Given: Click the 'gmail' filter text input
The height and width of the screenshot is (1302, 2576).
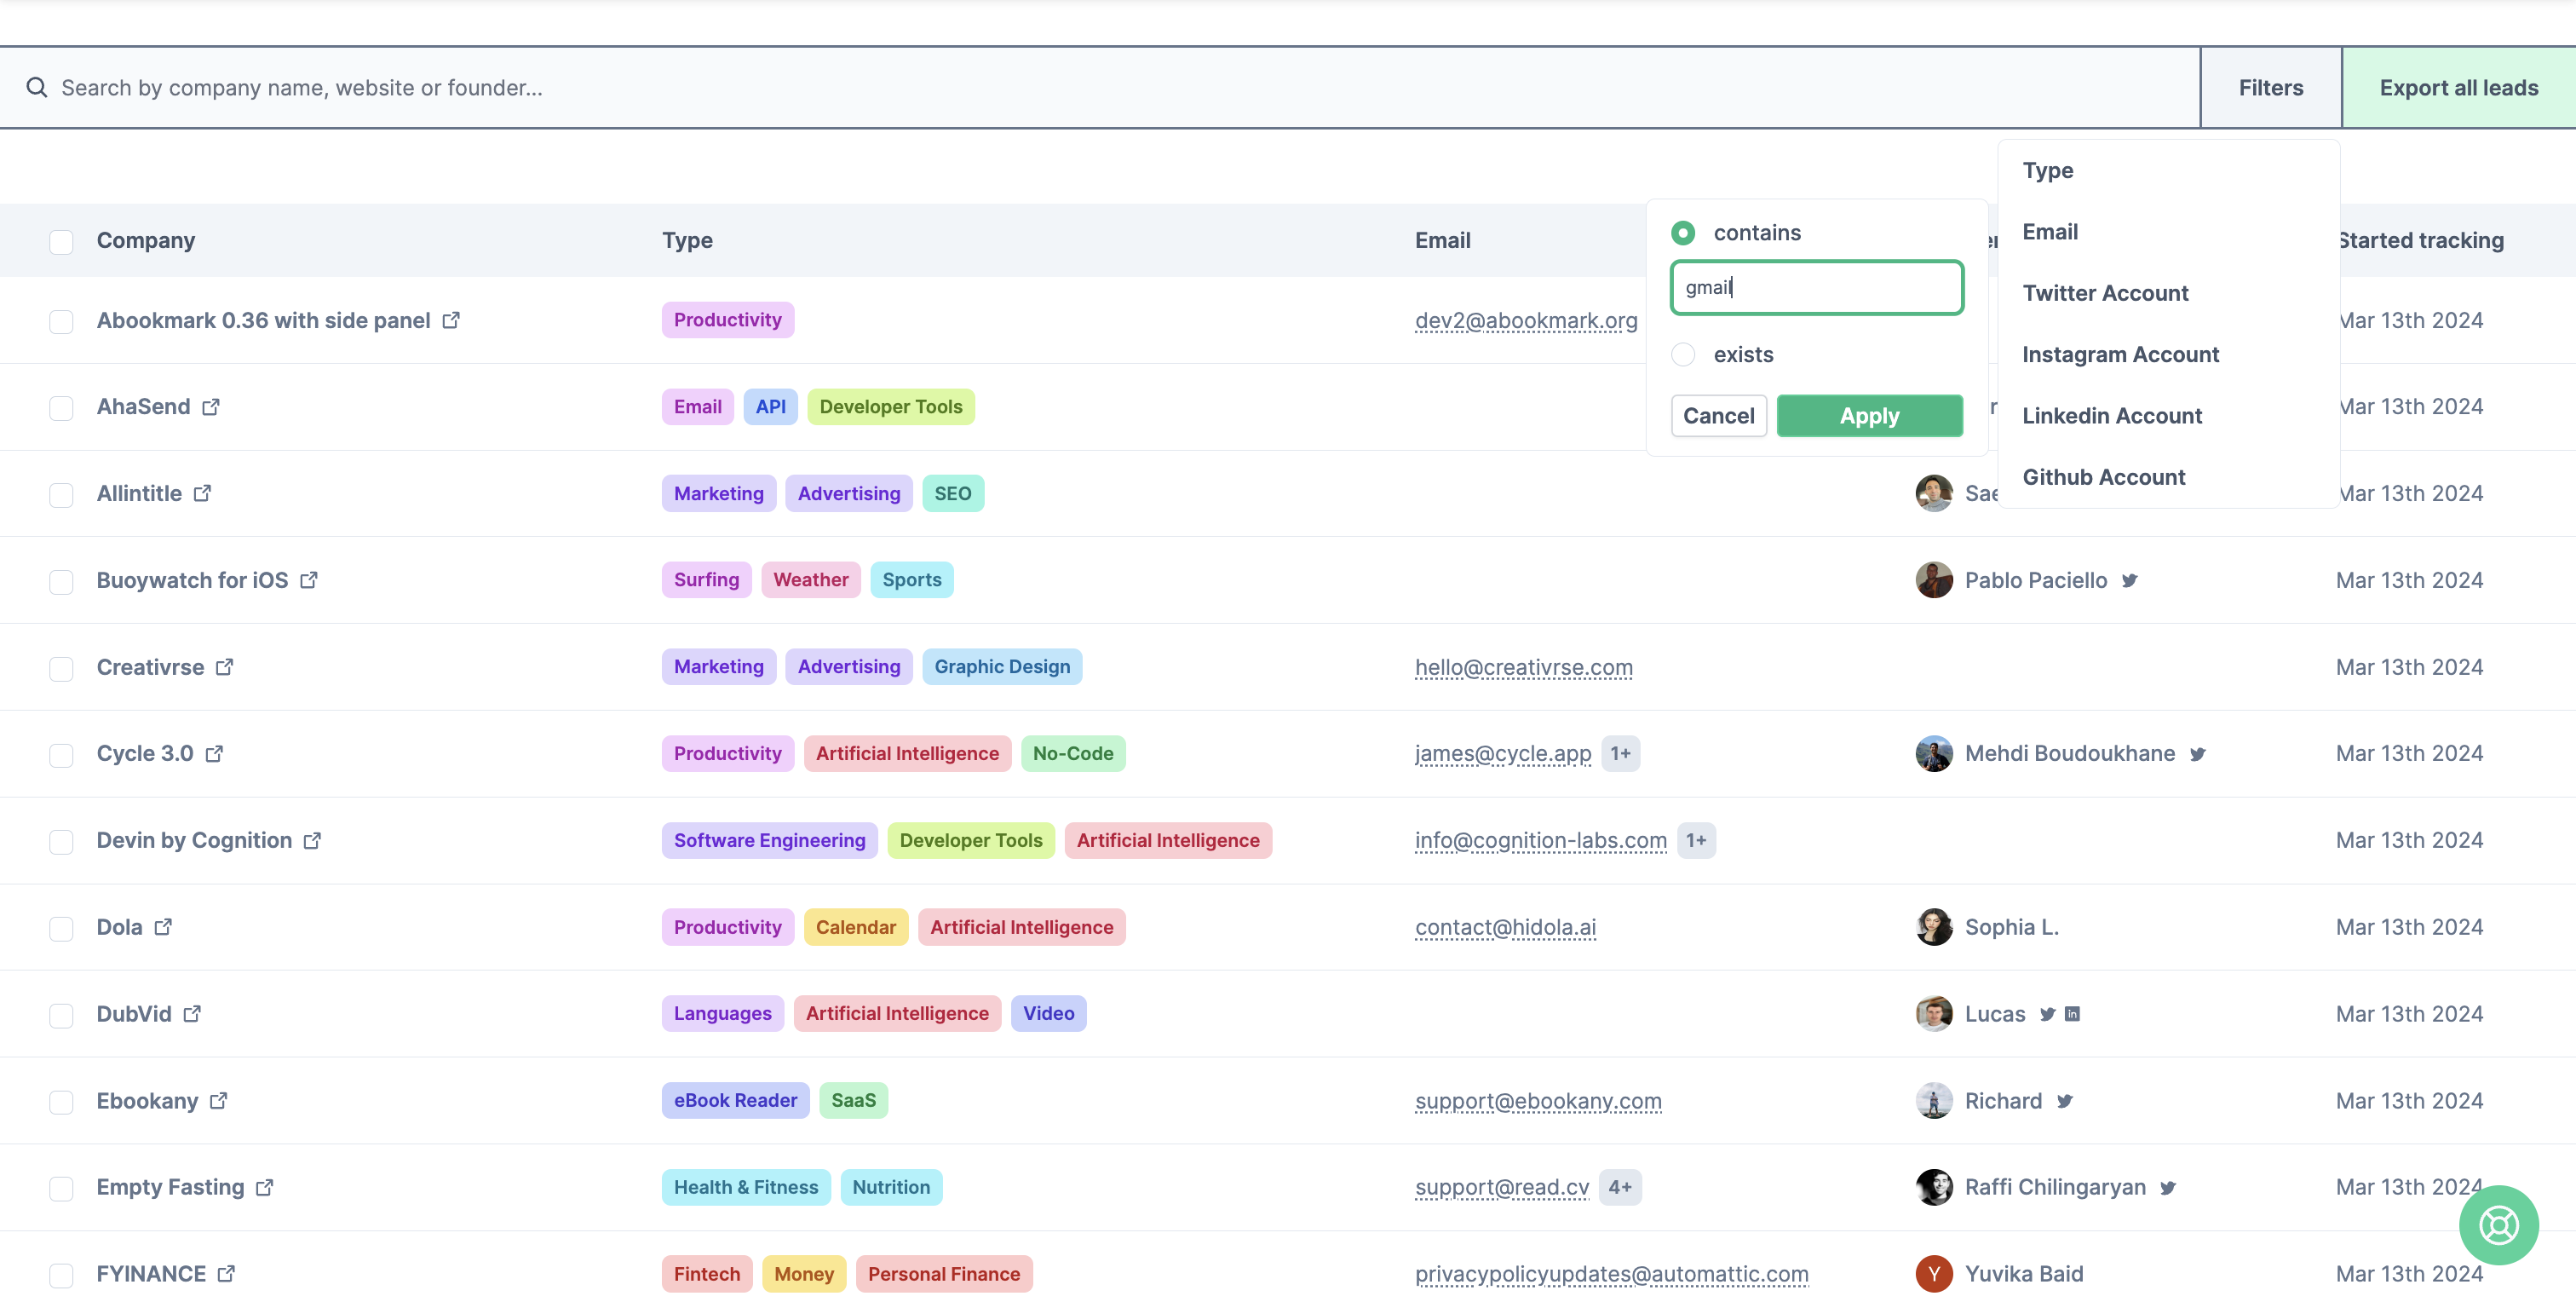Looking at the screenshot, I should click(1816, 287).
